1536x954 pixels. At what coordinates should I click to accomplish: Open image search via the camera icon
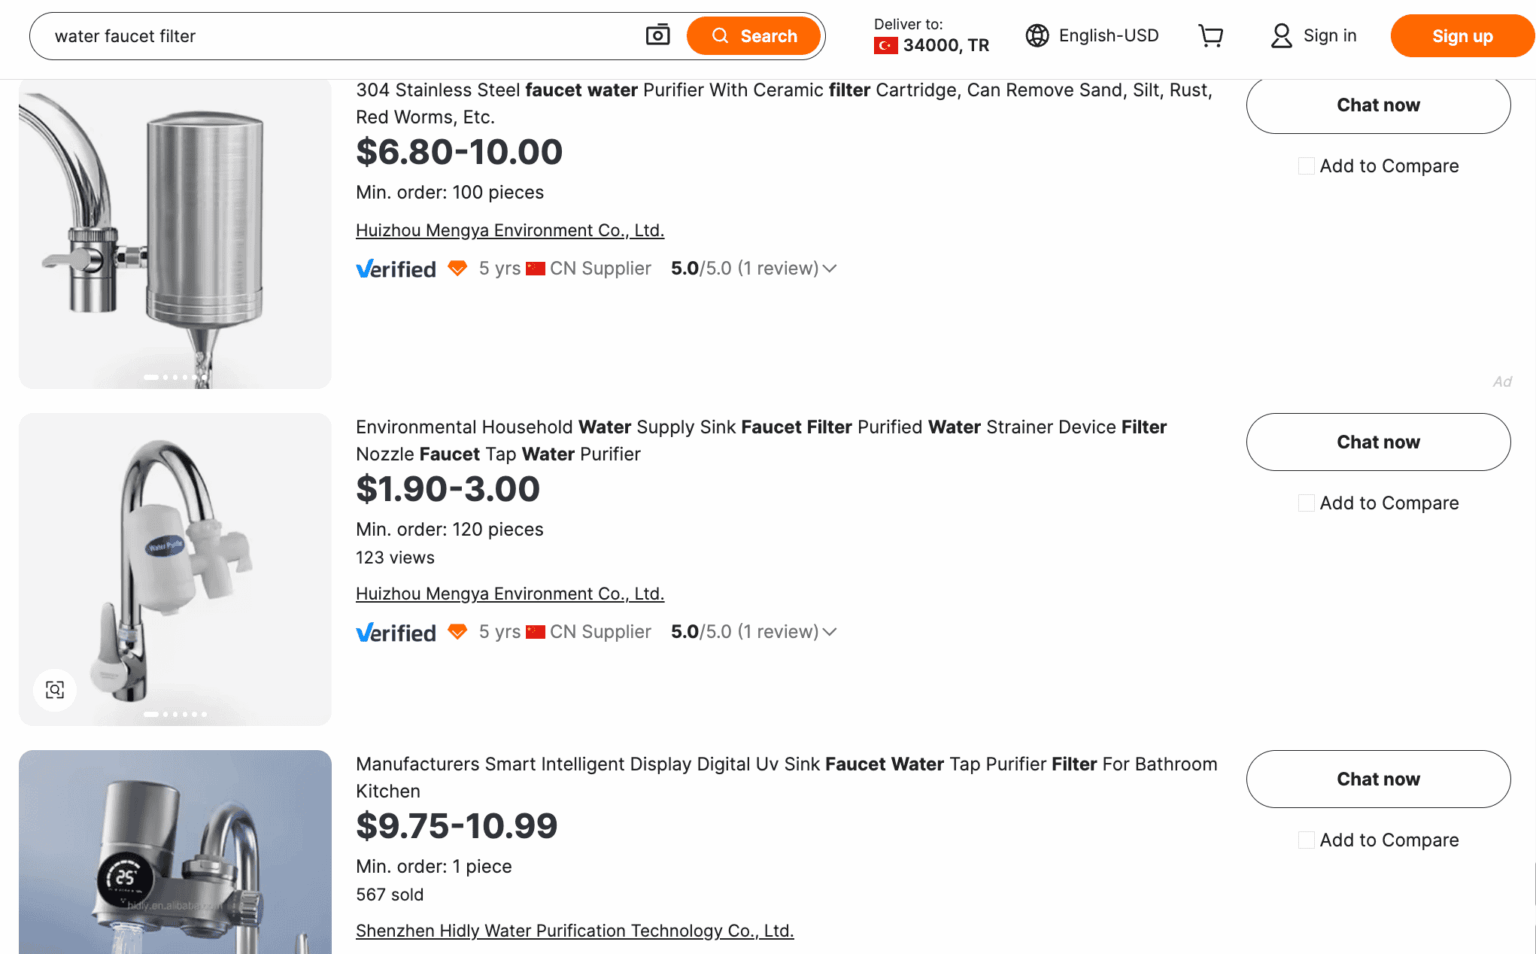coord(658,34)
